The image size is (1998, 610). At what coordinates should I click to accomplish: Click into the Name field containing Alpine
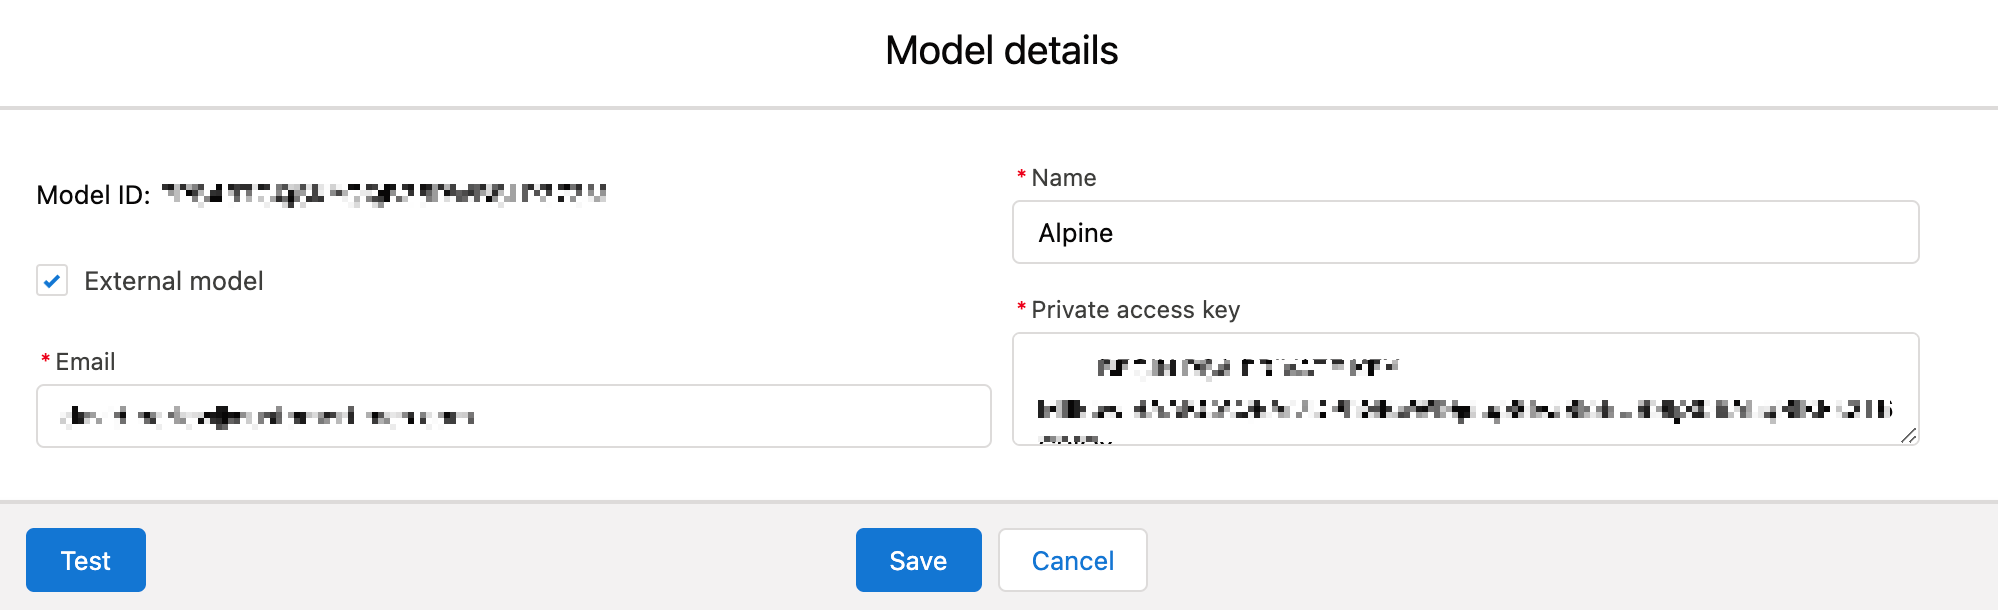(1465, 233)
